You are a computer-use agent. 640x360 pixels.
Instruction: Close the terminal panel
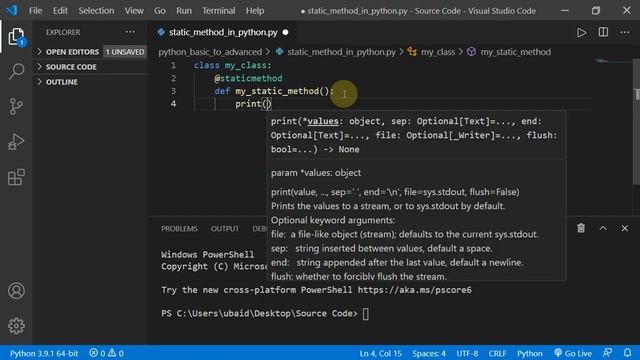coord(624,228)
